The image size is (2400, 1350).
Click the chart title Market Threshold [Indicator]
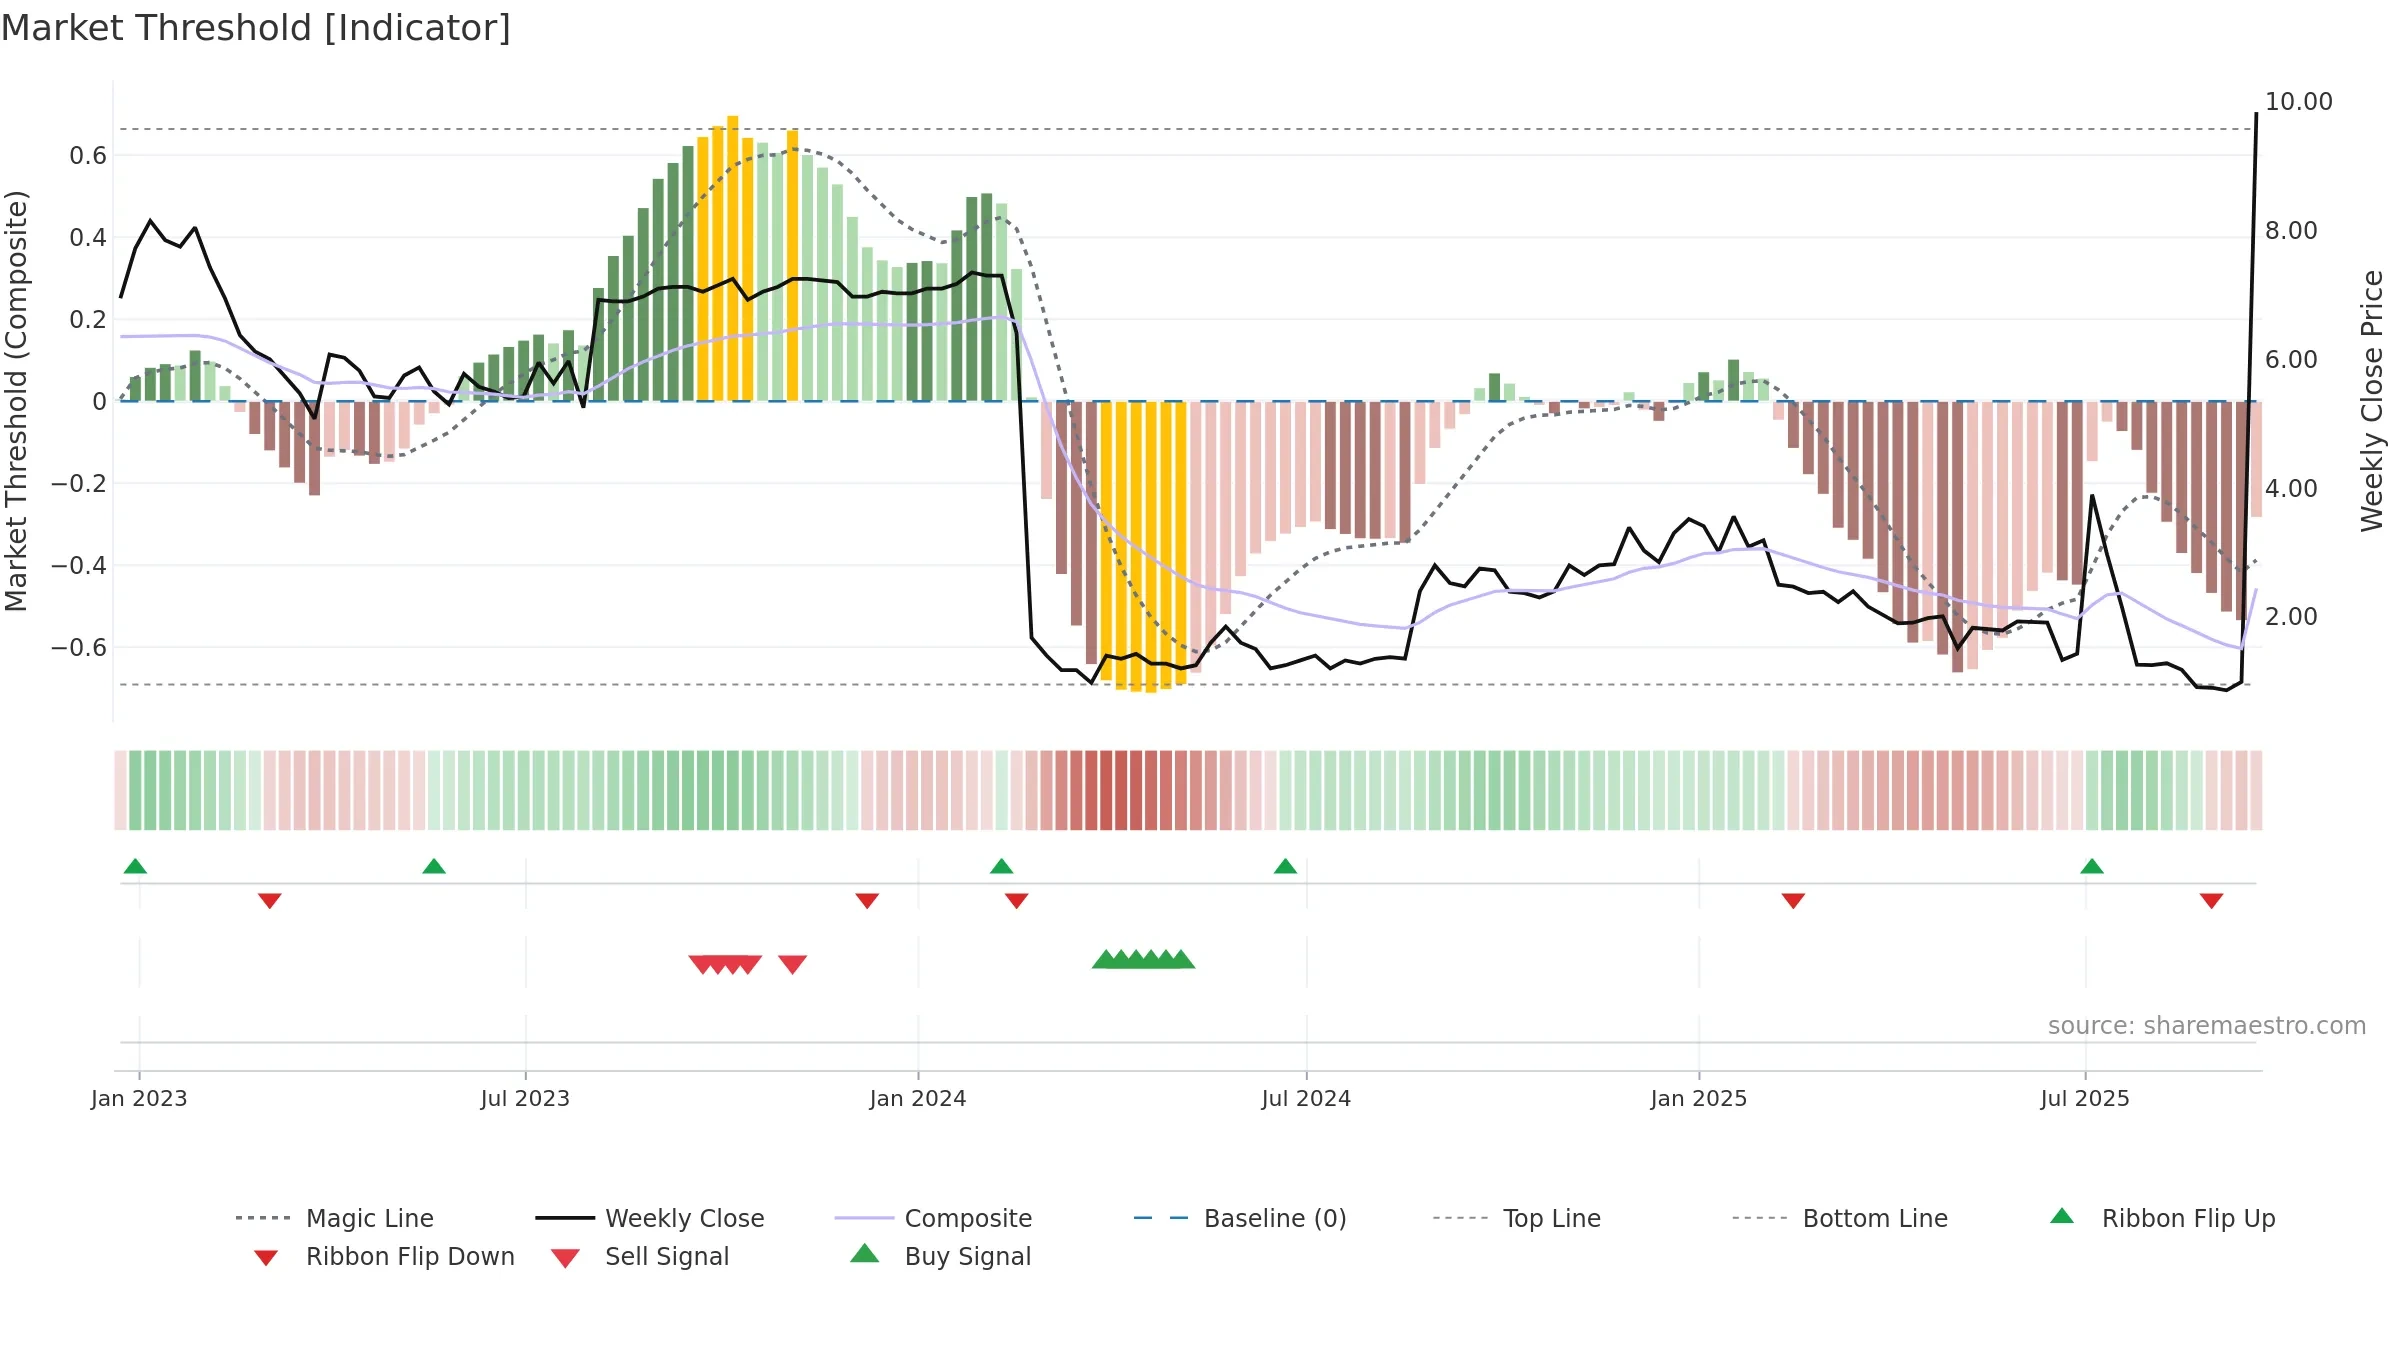click(256, 28)
